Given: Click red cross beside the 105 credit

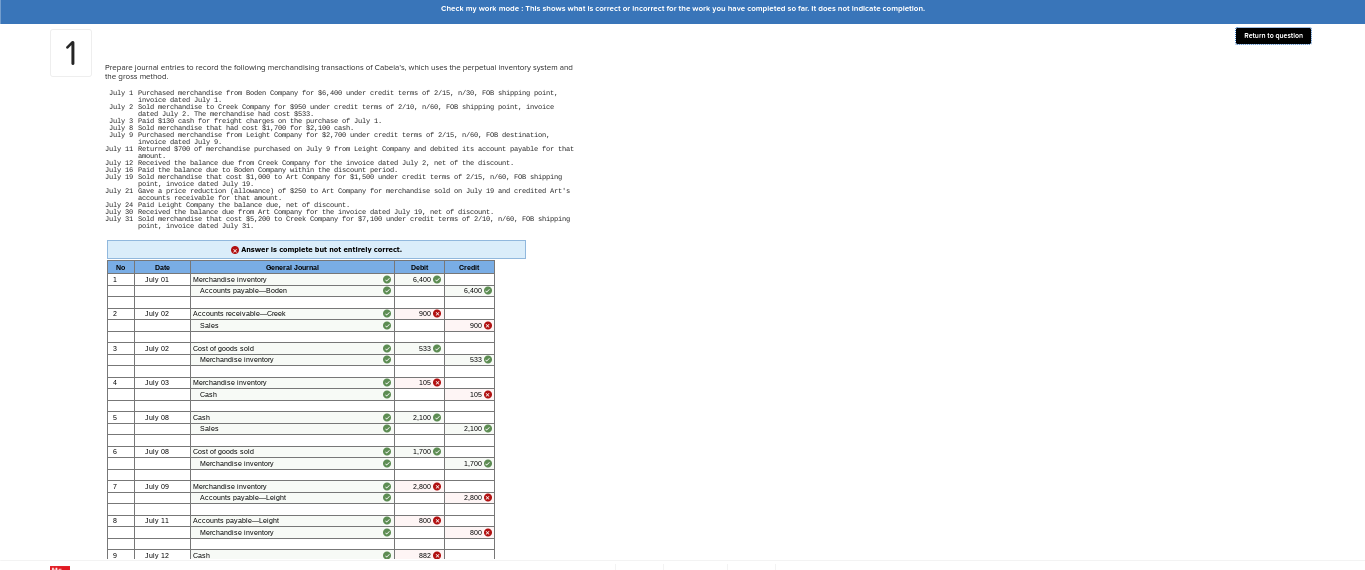Looking at the screenshot, I should pyautogui.click(x=488, y=394).
